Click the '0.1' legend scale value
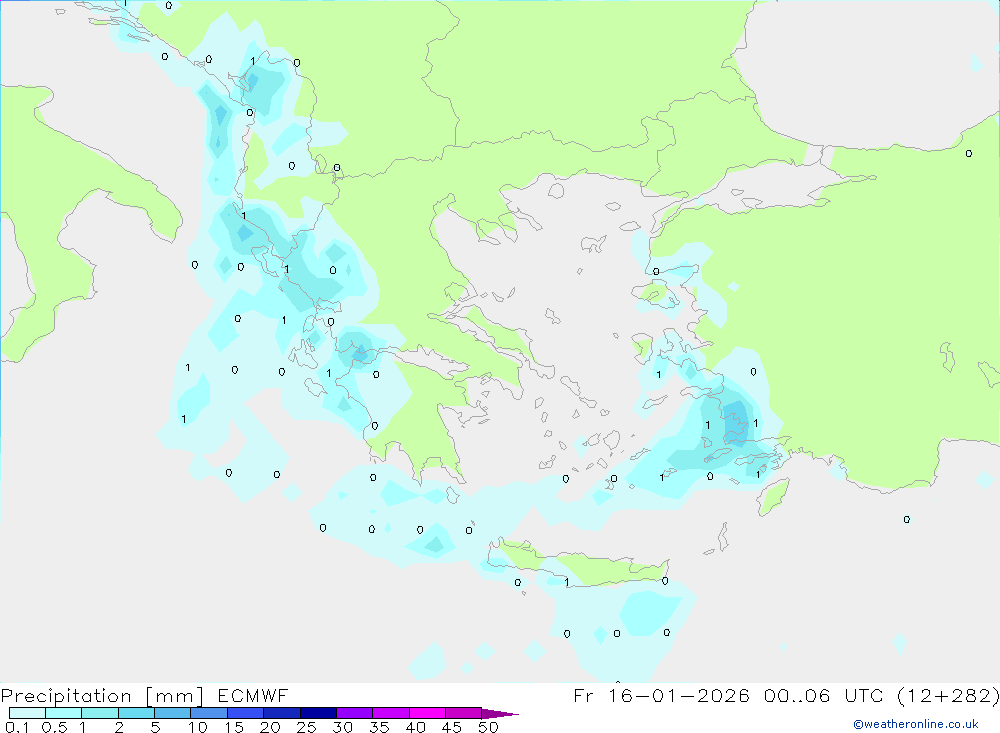Image resolution: width=1000 pixels, height=733 pixels. [x=17, y=727]
